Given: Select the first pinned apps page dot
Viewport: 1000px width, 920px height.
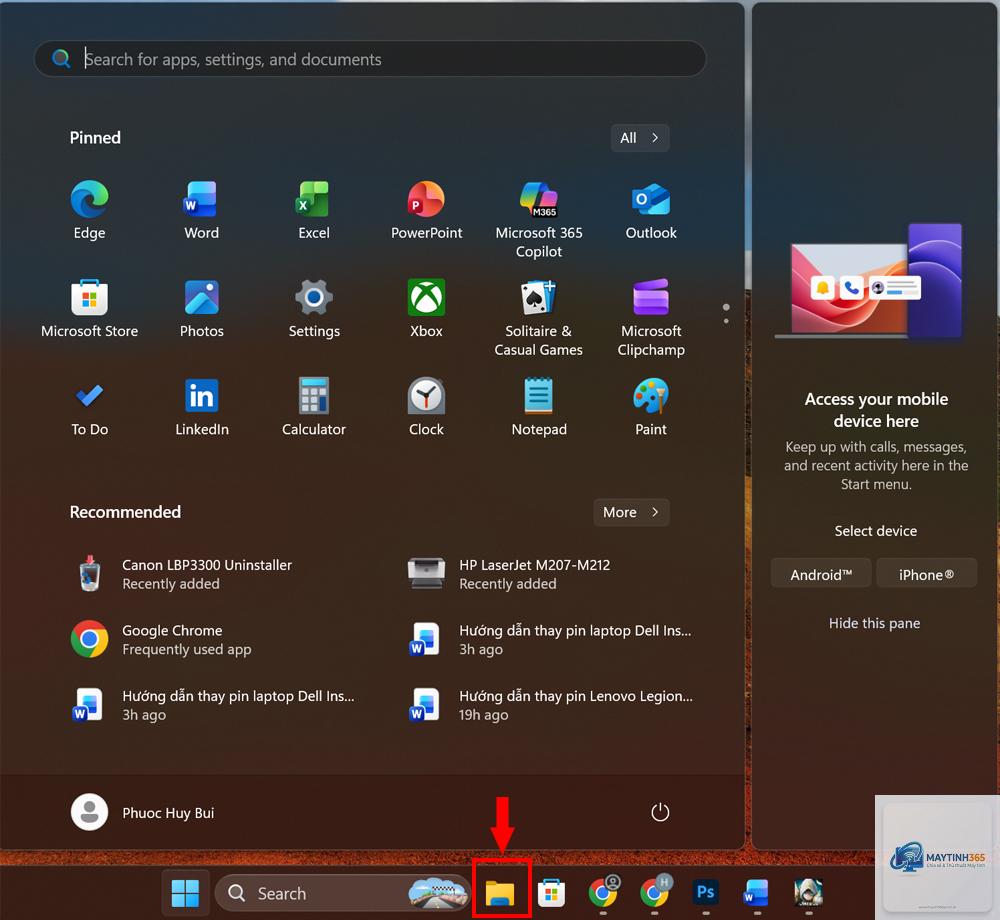Looking at the screenshot, I should pyautogui.click(x=726, y=307).
